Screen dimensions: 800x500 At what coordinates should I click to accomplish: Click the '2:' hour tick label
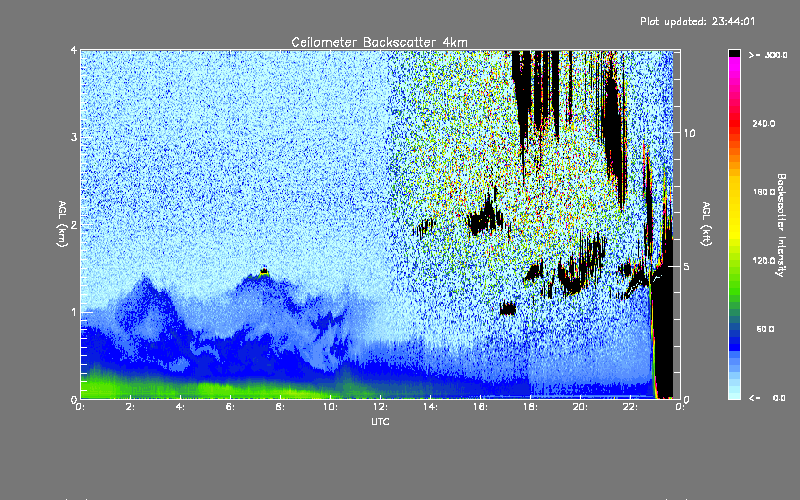(131, 407)
